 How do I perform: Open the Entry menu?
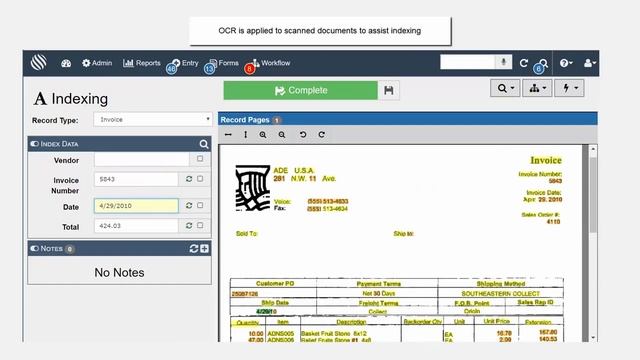pos(184,63)
